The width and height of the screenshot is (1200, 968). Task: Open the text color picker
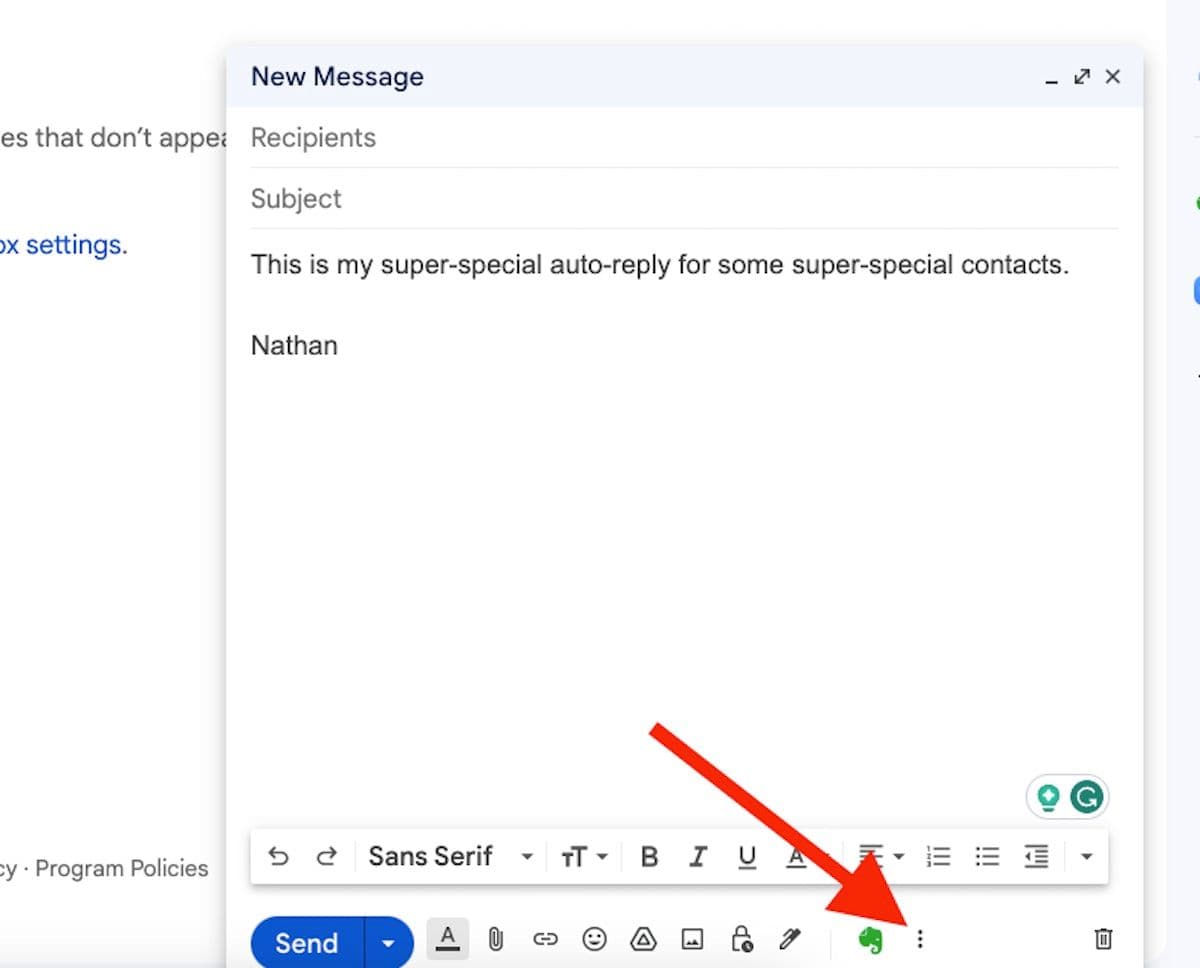click(x=795, y=857)
